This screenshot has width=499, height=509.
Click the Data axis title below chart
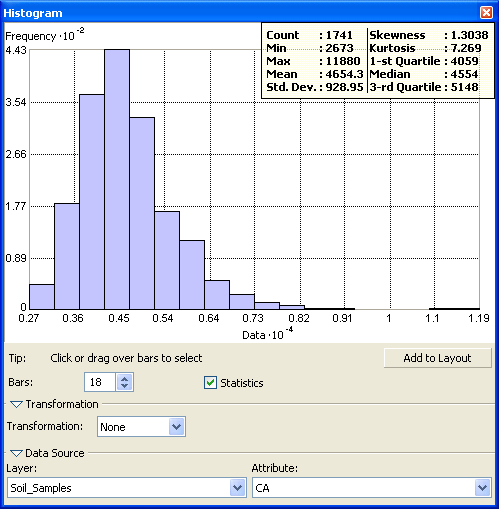268,333
